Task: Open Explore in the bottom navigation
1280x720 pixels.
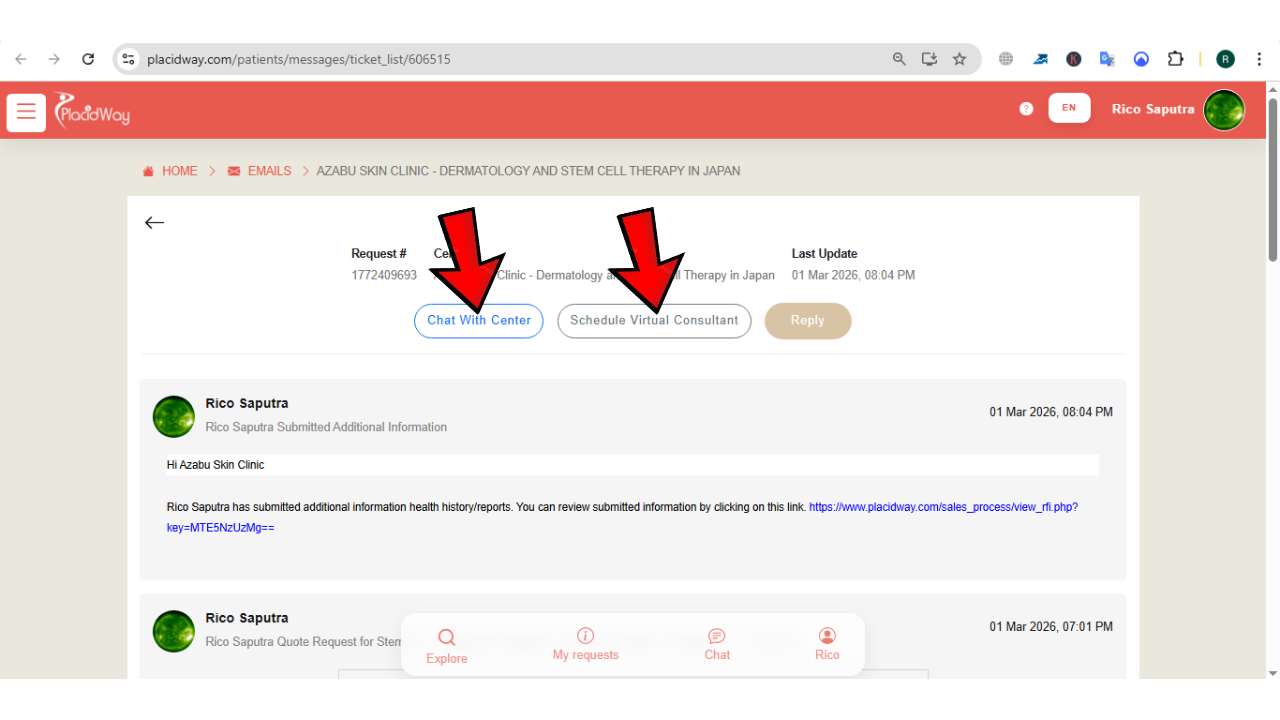Action: 446,646
